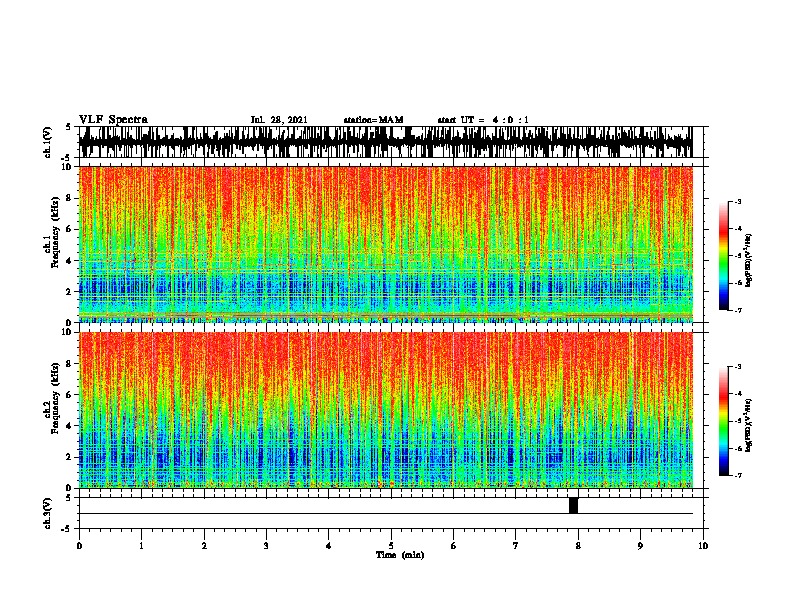Click the "6" kHz tick of ch.2 spectrogram
Viewport: 792px width, 612px height.
pos(71,395)
